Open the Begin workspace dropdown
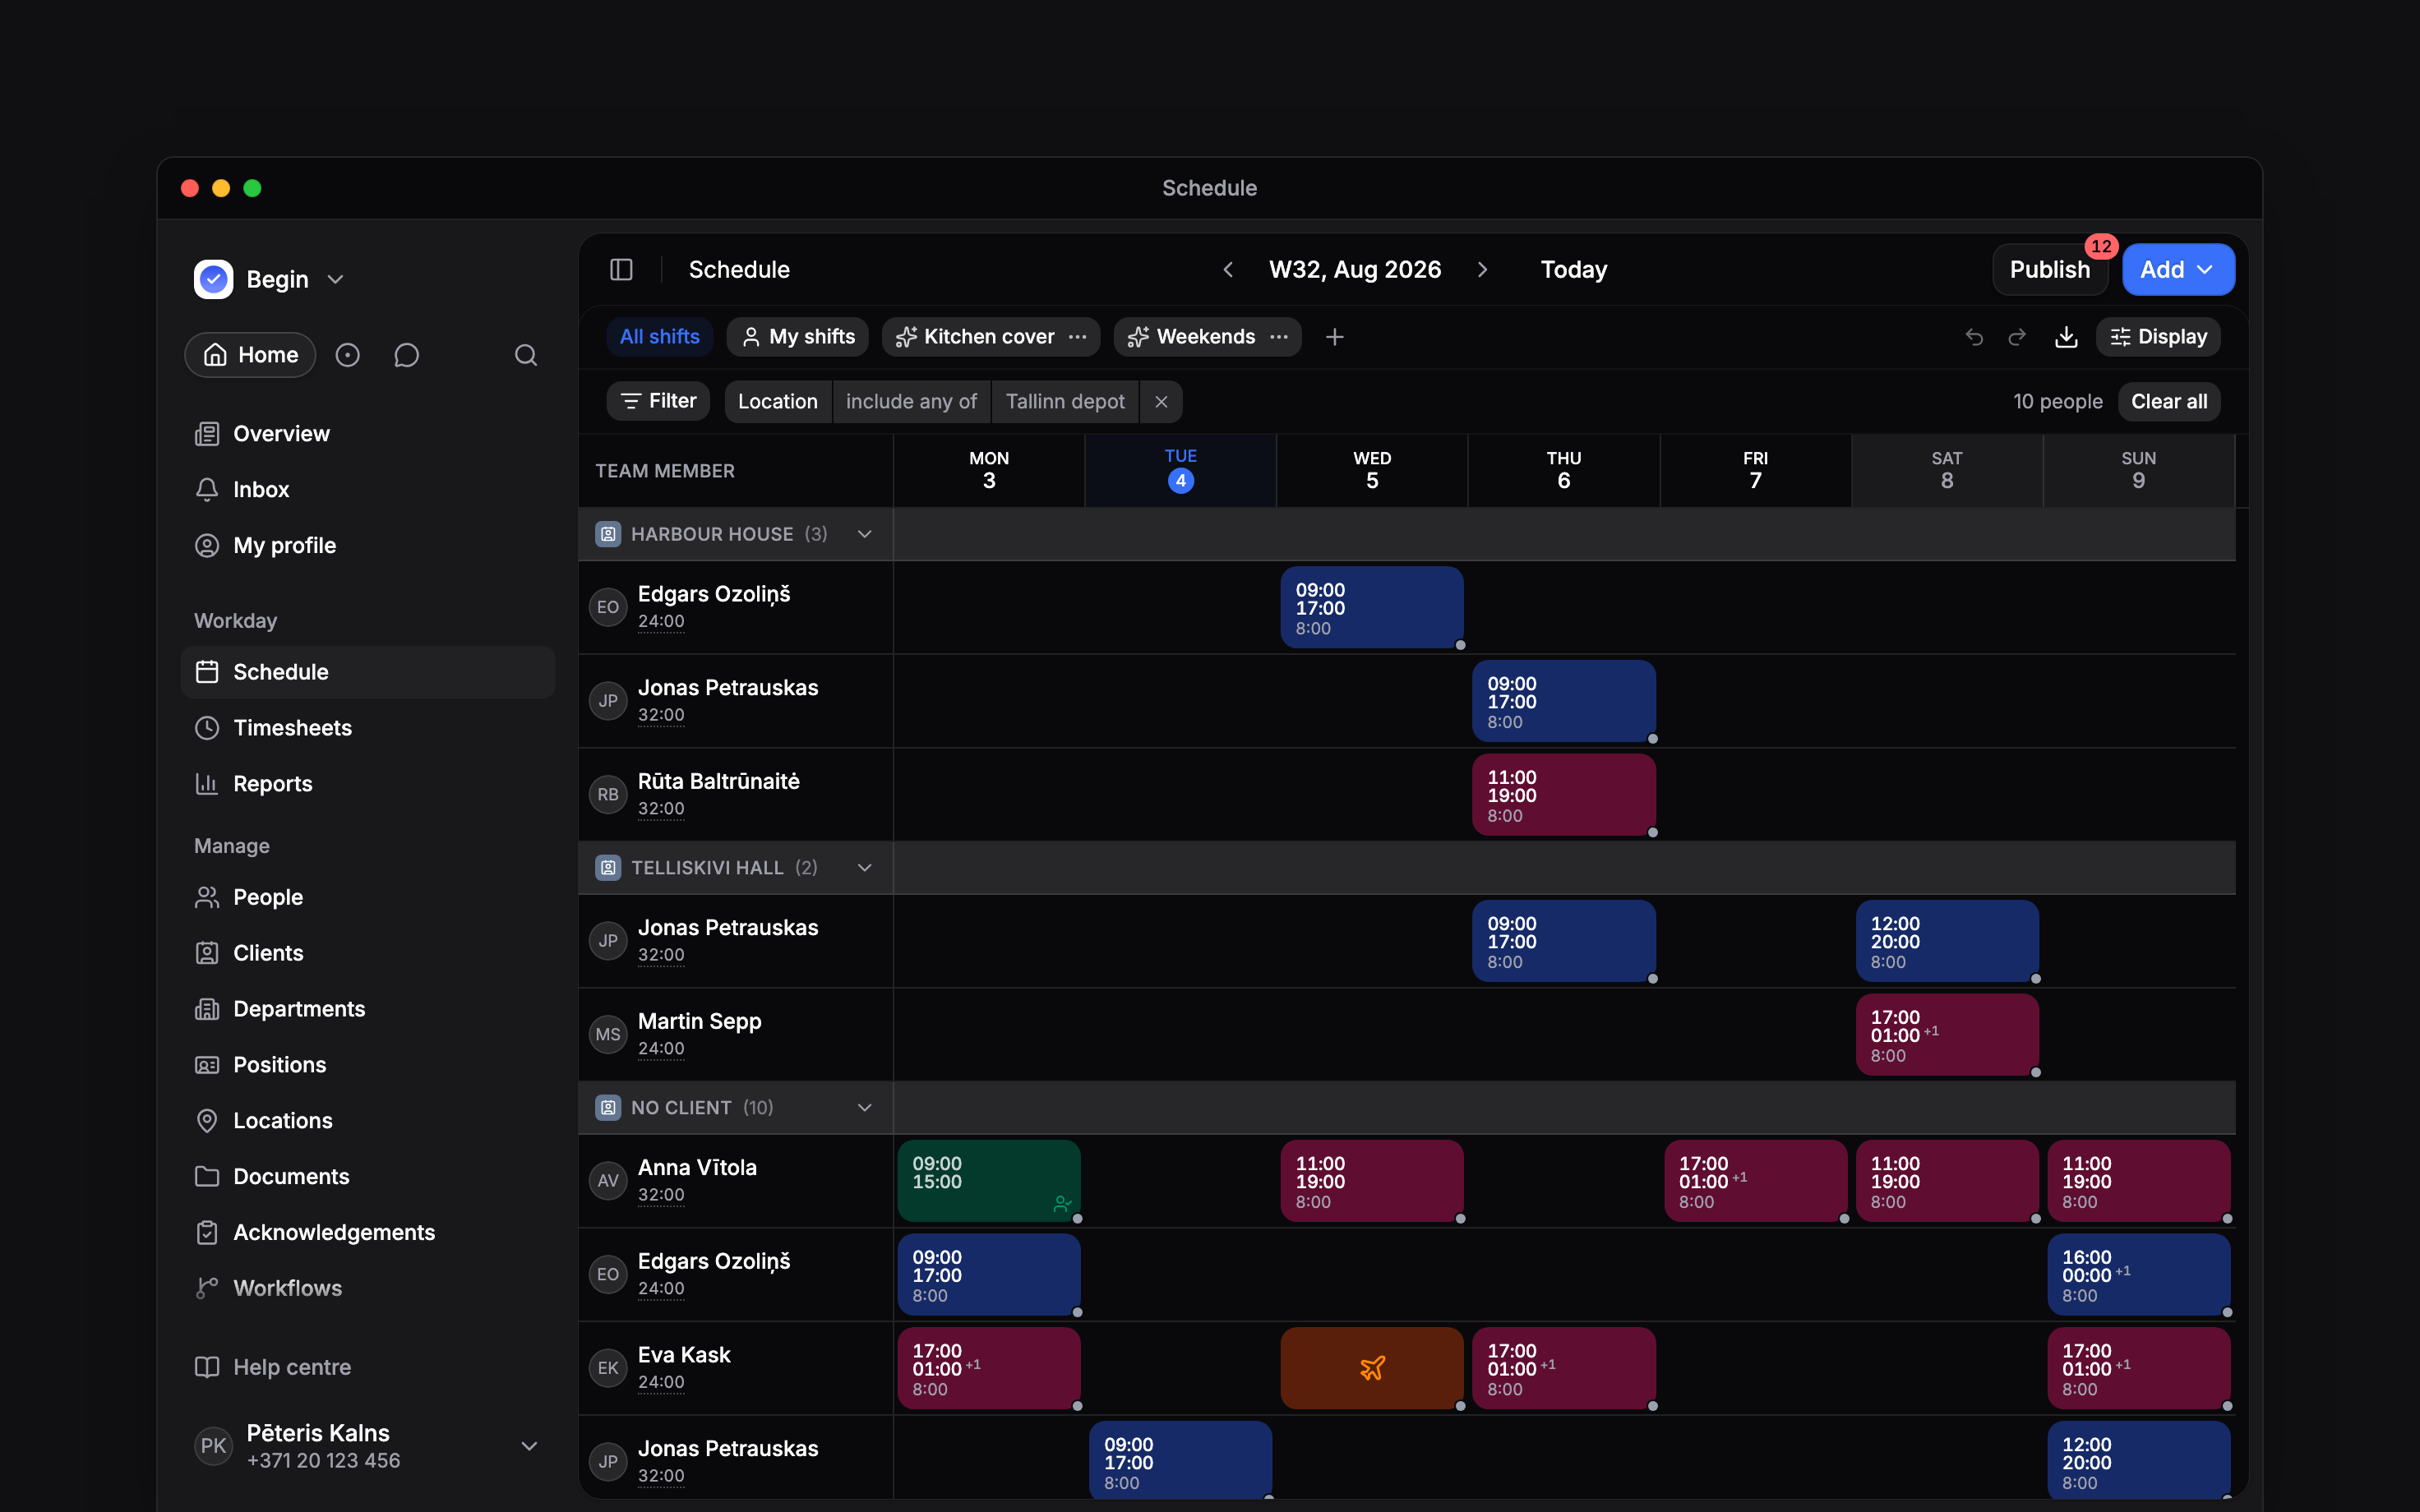Viewport: 2420px width, 1512px height. click(270, 279)
